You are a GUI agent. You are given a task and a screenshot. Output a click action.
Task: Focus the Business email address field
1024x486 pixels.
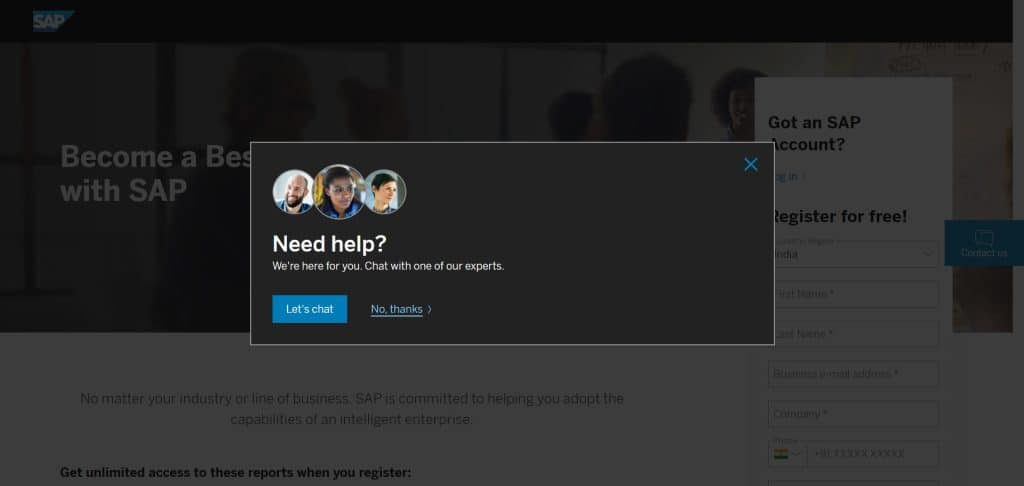[854, 374]
